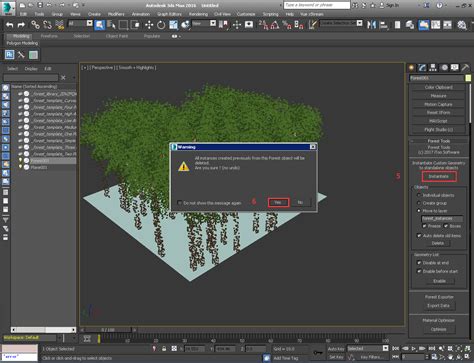This screenshot has width=474, height=363.
Task: Activate the Select Object tool
Action: [x=99, y=25]
